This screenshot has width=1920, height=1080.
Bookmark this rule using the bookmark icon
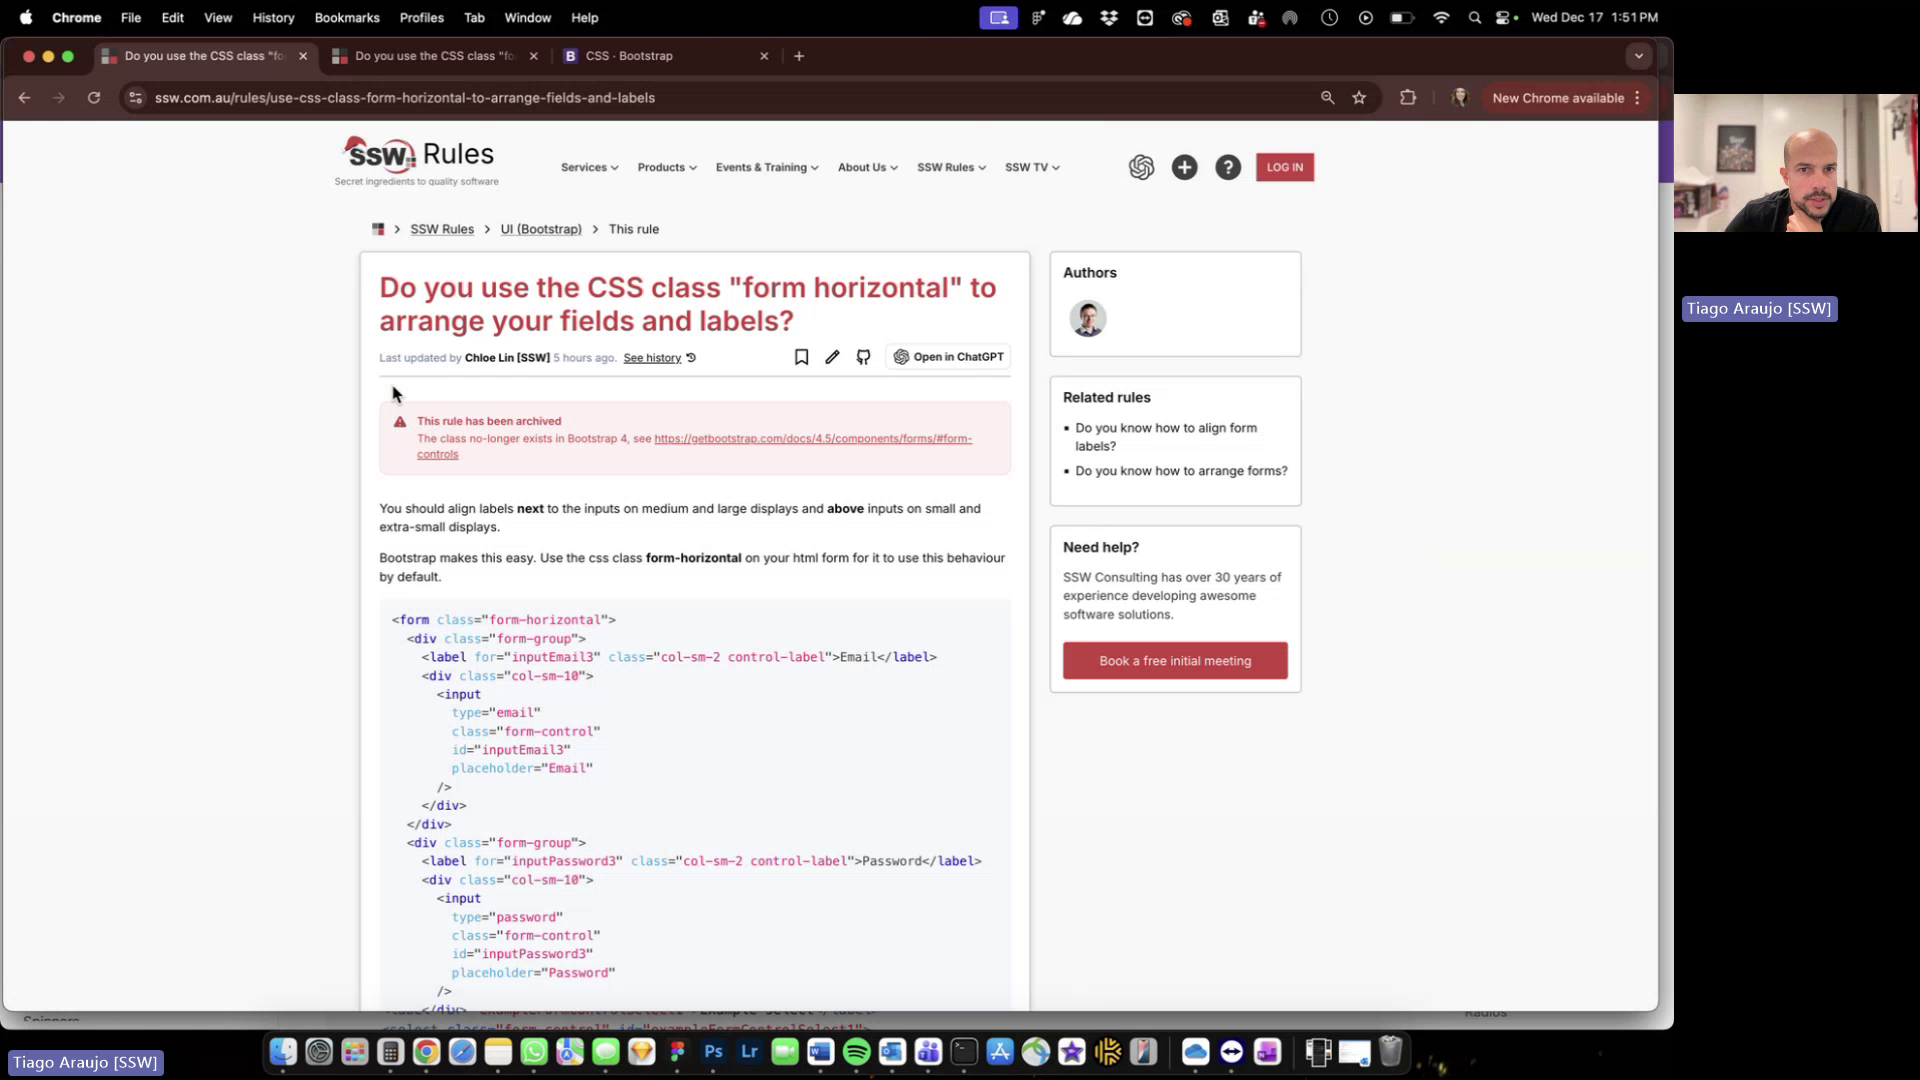(801, 356)
